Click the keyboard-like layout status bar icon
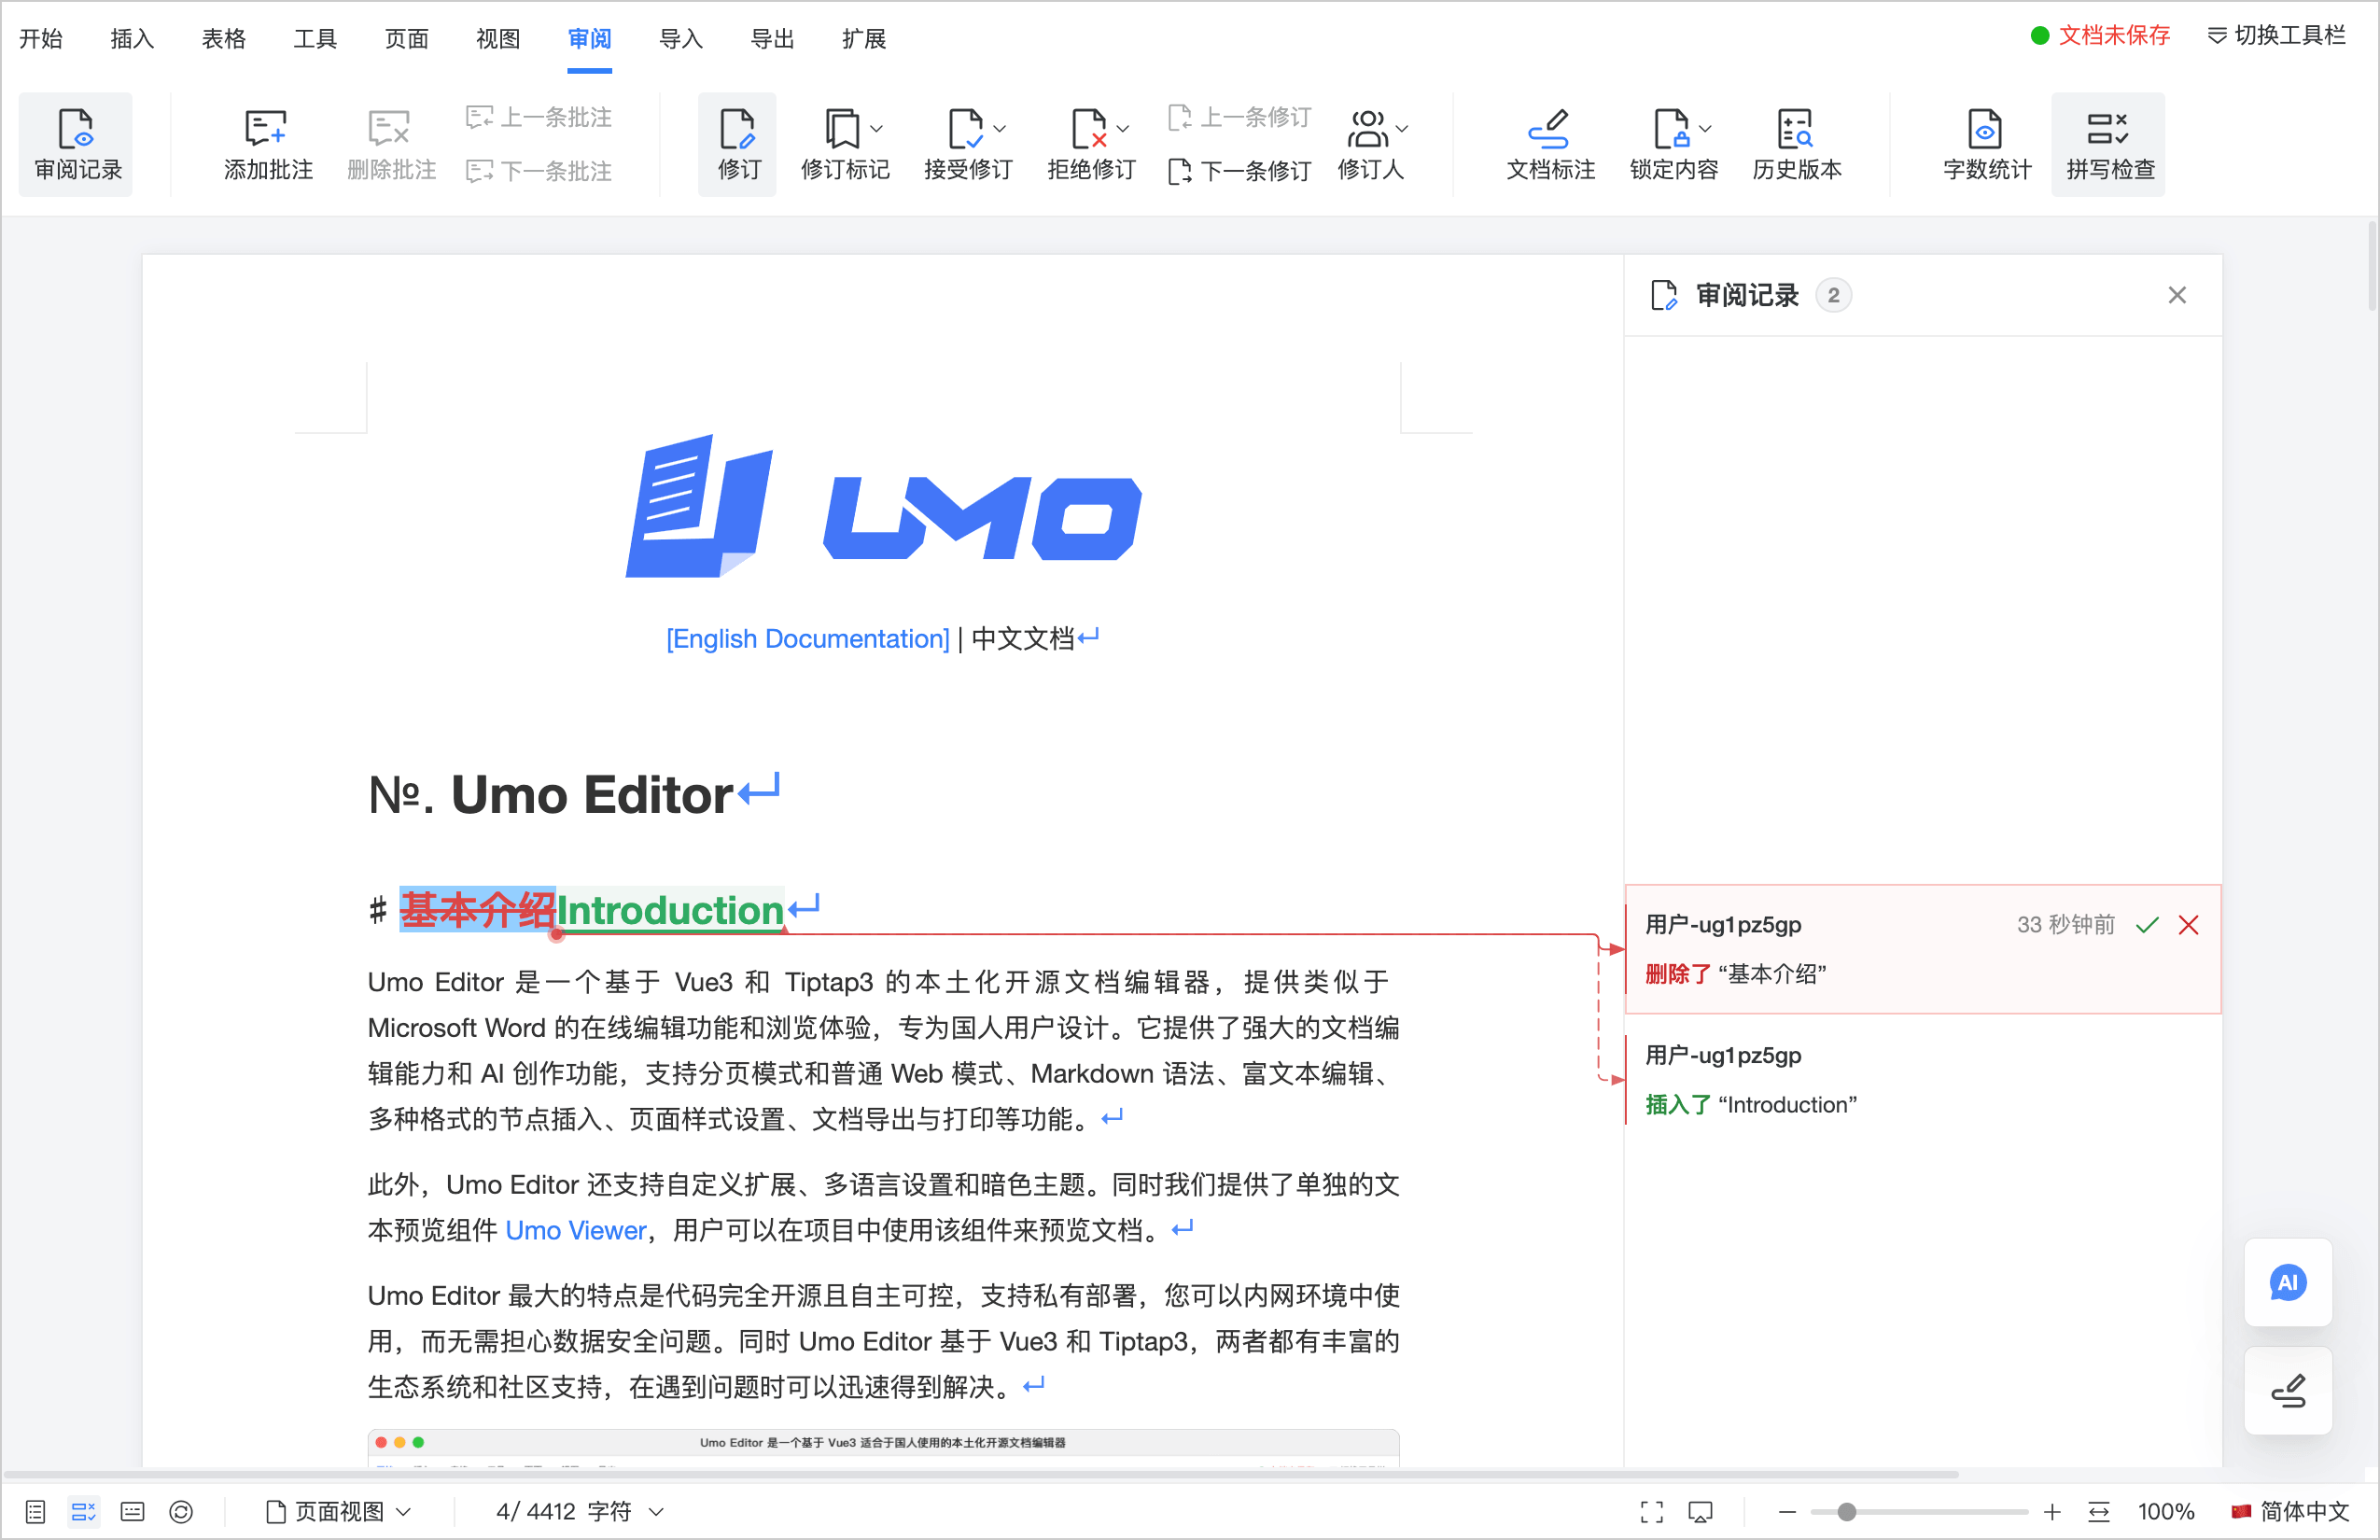This screenshot has height=1540, width=2380. tap(132, 1511)
